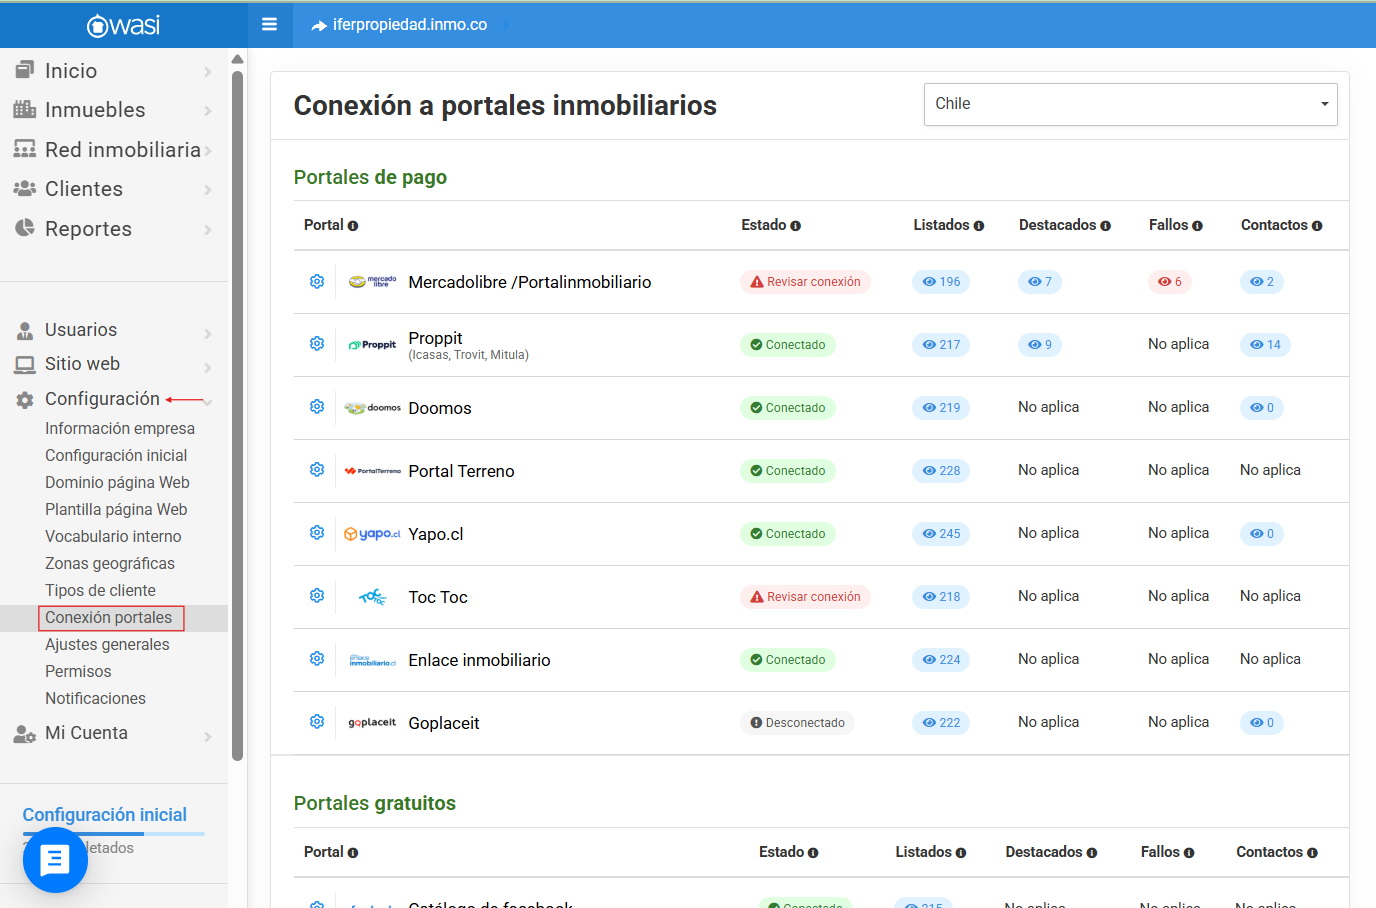This screenshot has height=908, width=1376.
Task: View 7 destacados for Mercadolibre
Action: click(x=1040, y=282)
